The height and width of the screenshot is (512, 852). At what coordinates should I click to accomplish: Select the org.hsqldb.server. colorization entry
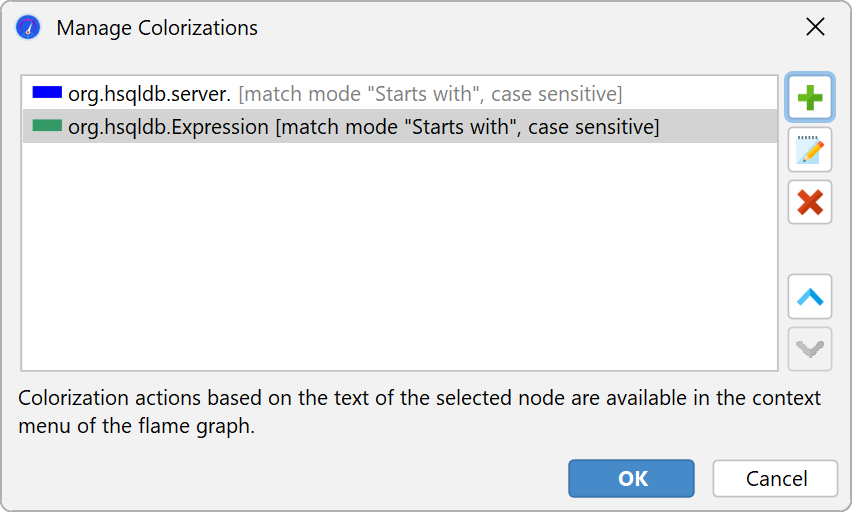pyautogui.click(x=150, y=94)
